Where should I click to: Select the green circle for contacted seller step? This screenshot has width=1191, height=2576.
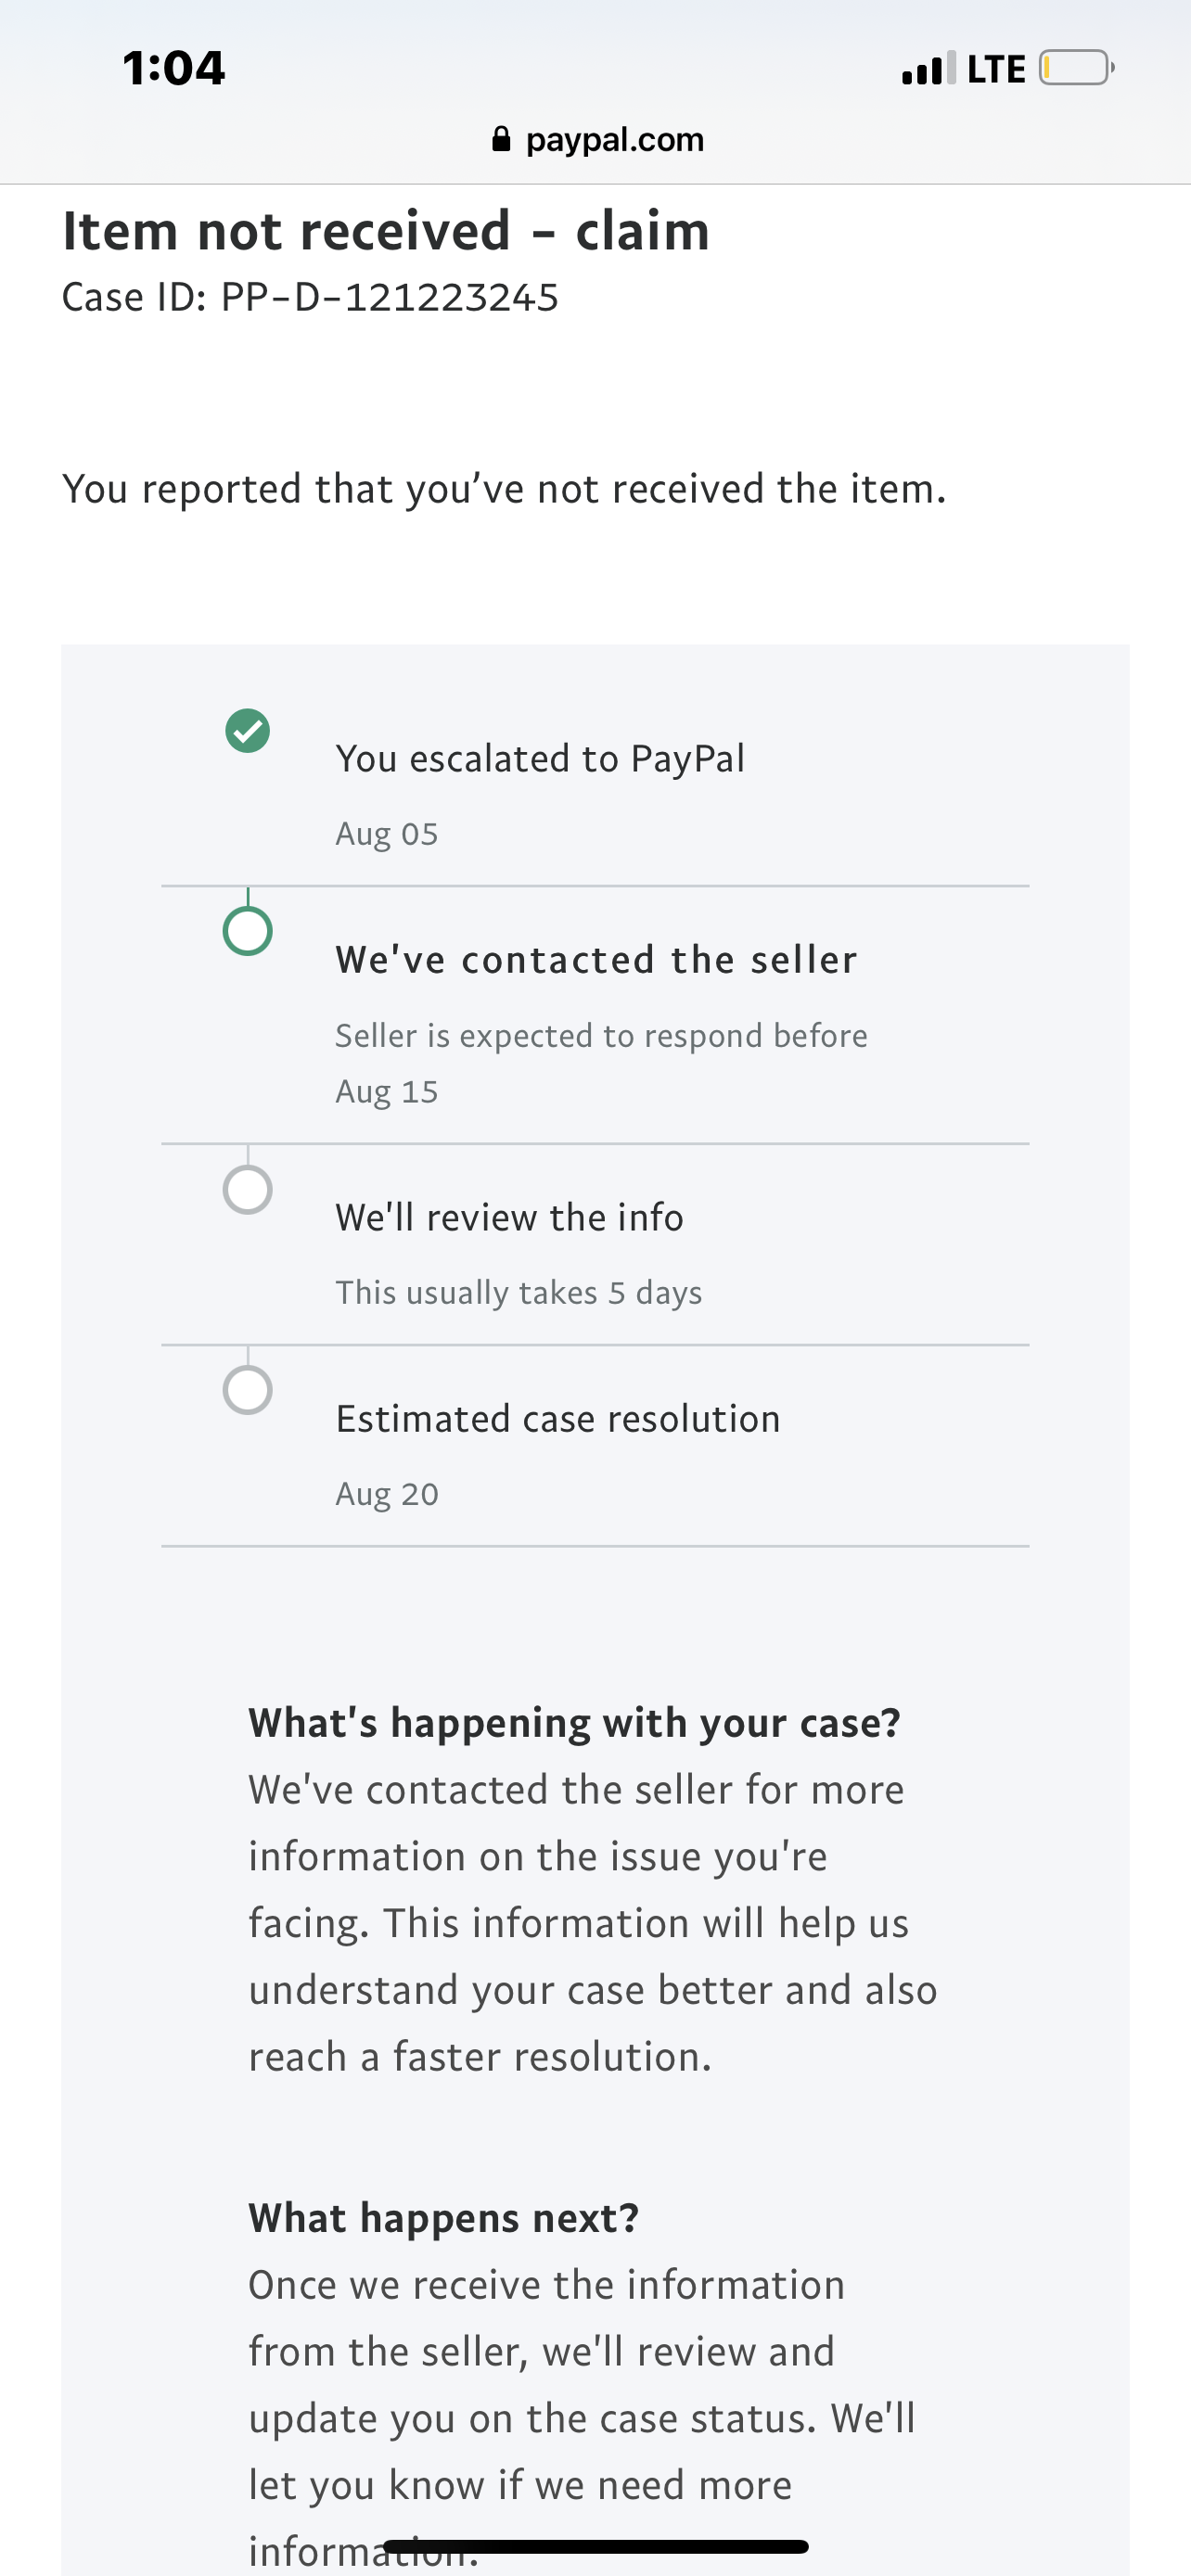point(247,931)
